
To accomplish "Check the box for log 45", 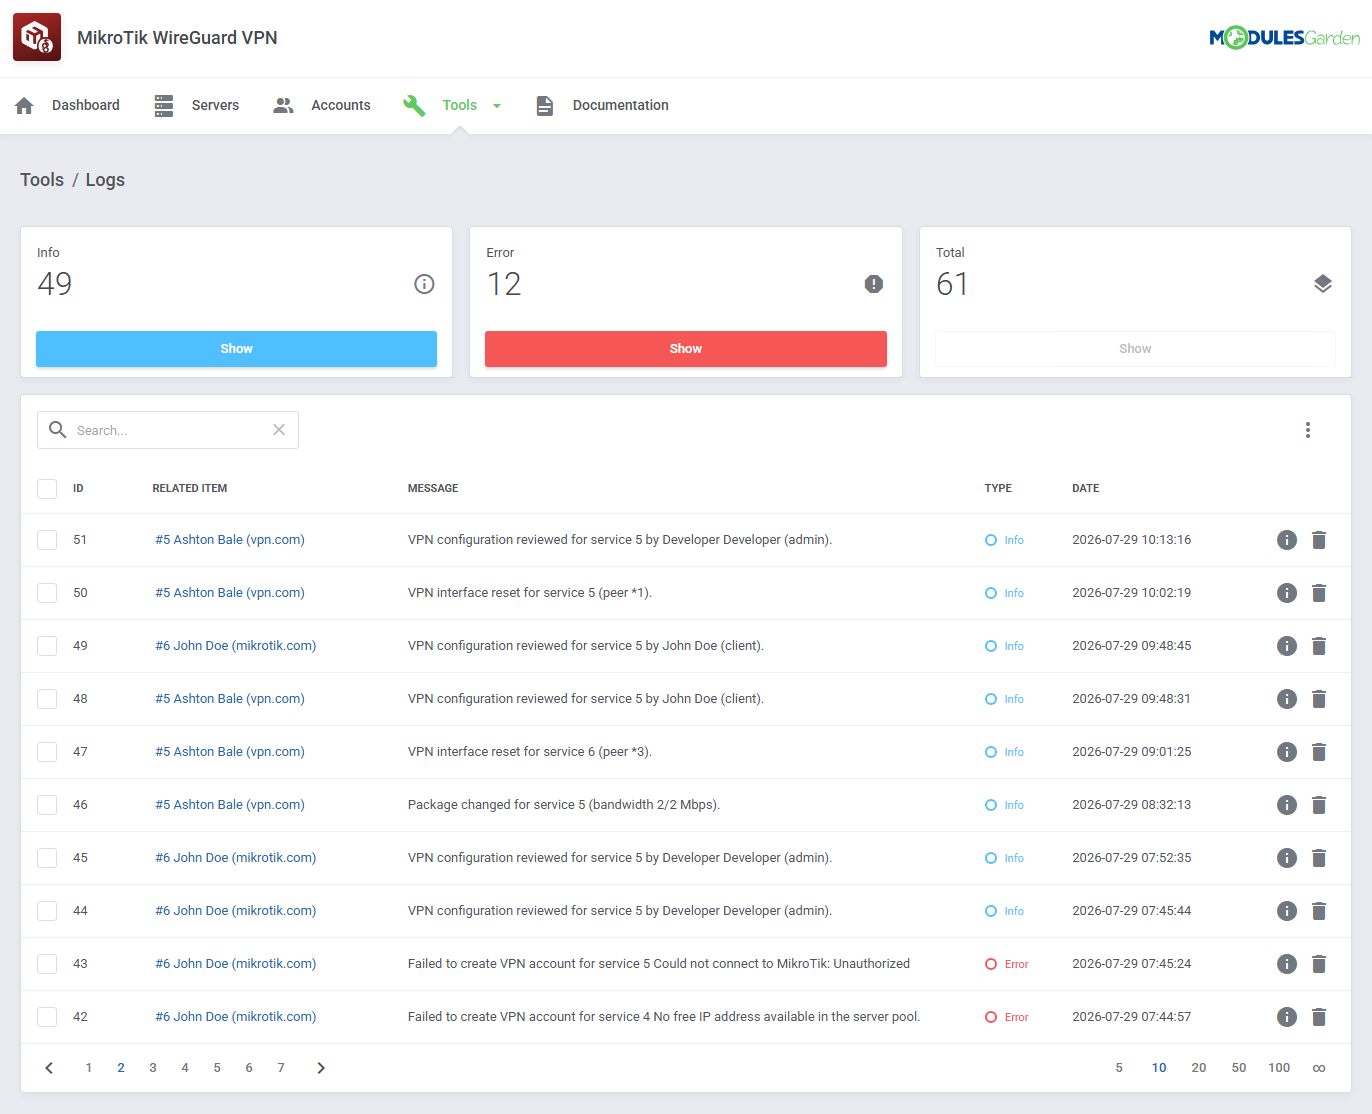I will [x=47, y=858].
